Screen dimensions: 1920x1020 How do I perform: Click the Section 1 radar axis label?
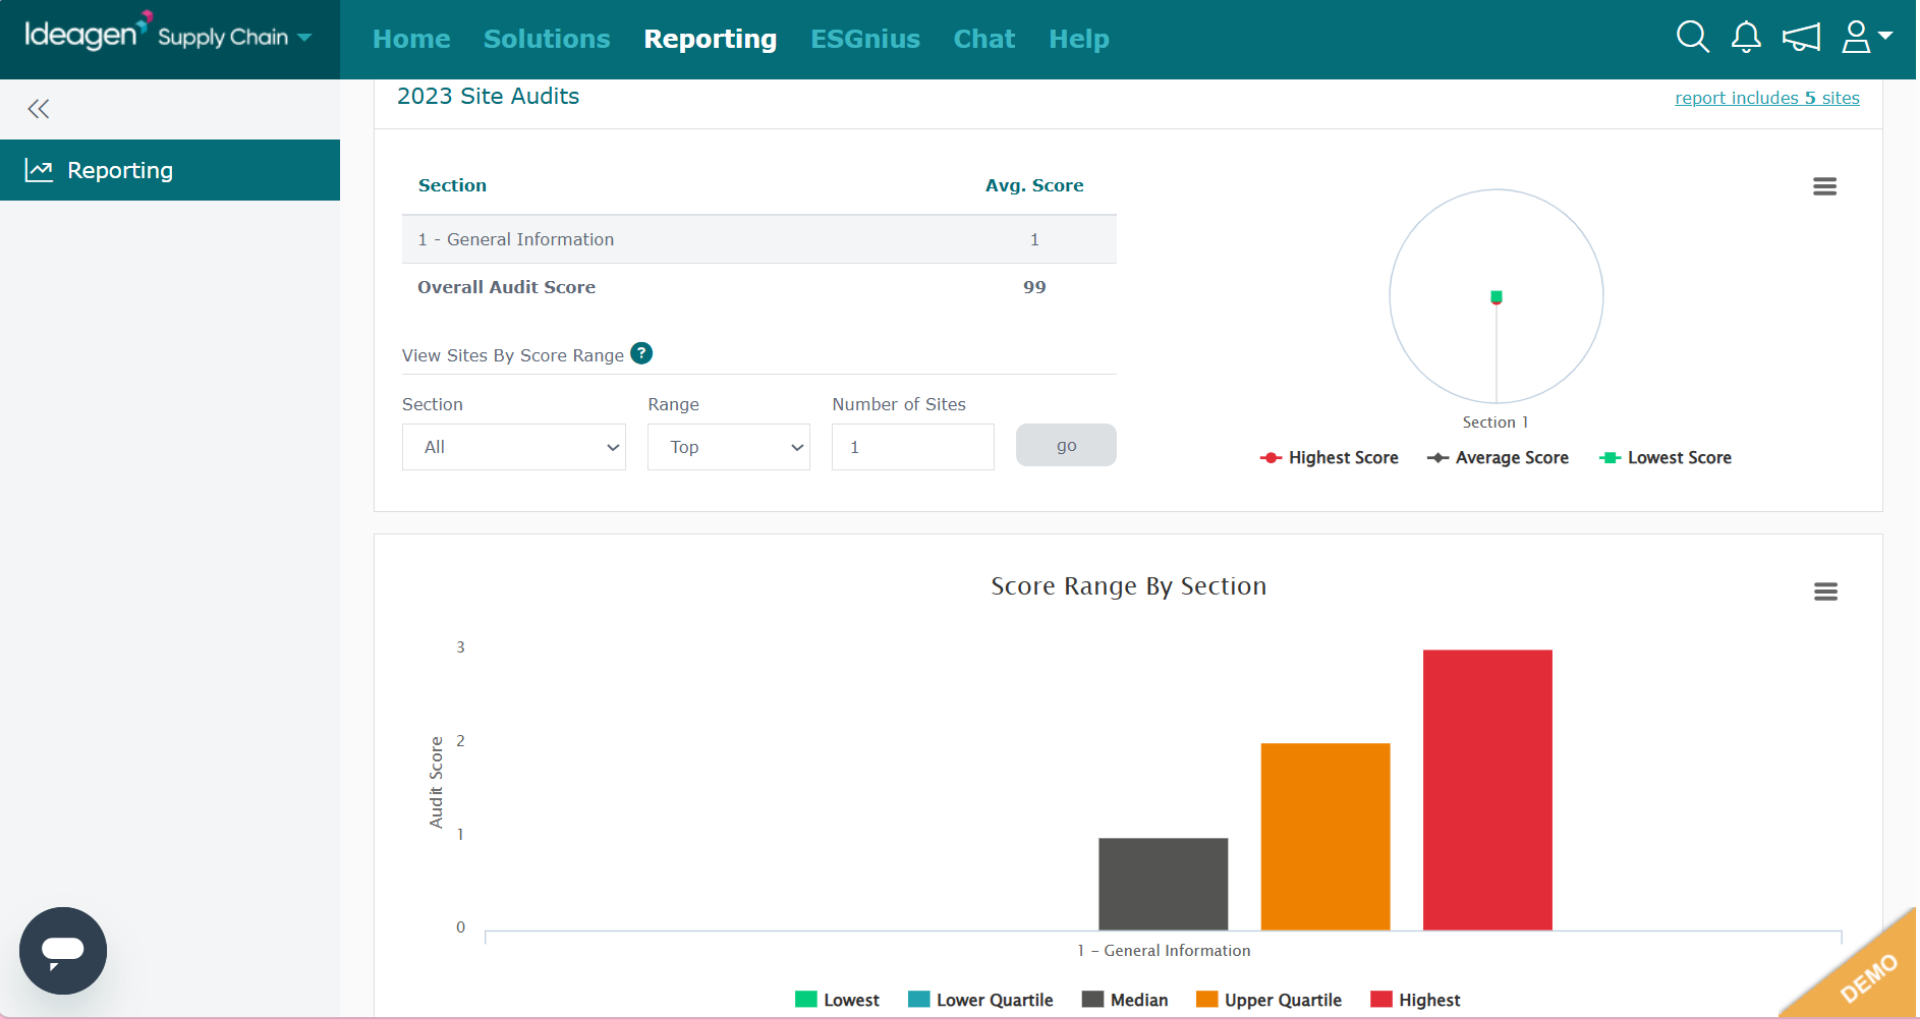pyautogui.click(x=1495, y=422)
